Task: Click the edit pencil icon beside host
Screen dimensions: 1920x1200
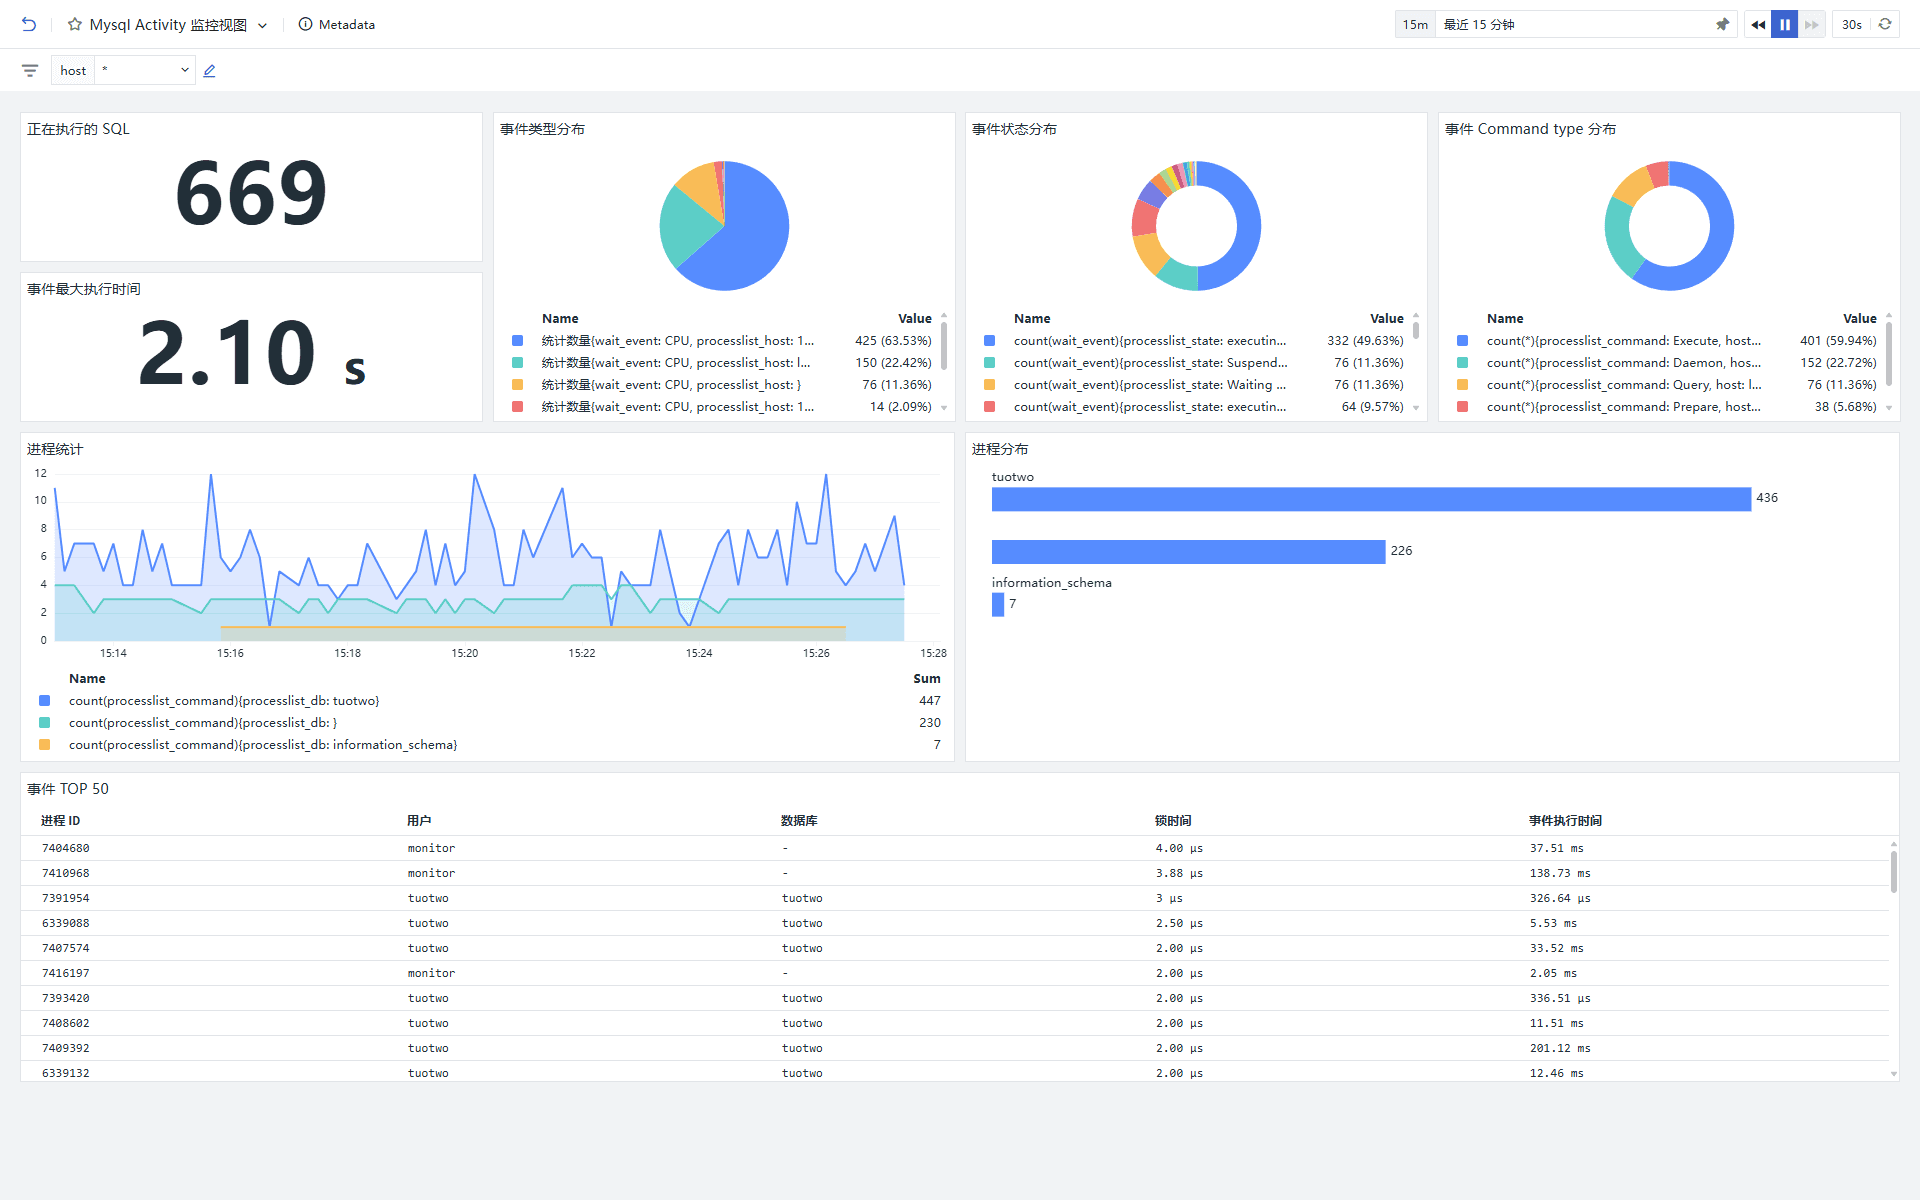Action: (x=209, y=70)
